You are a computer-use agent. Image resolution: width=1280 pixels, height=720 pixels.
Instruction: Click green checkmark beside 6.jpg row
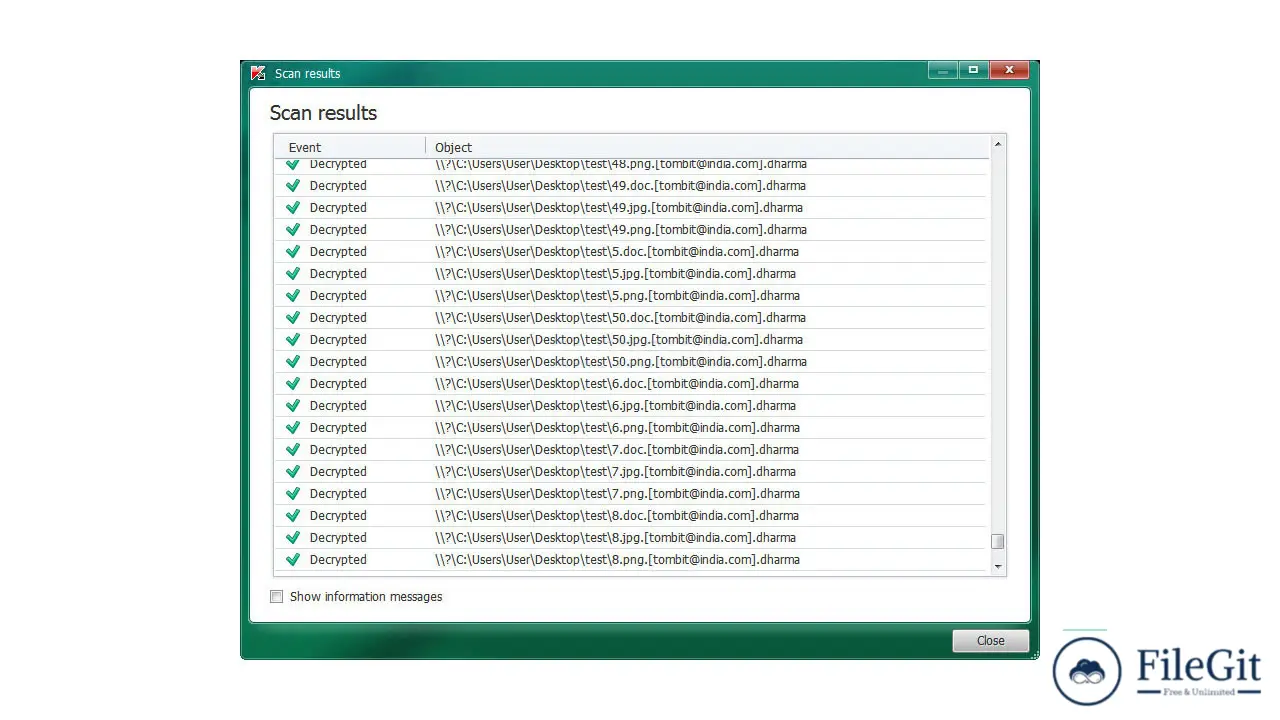point(293,405)
